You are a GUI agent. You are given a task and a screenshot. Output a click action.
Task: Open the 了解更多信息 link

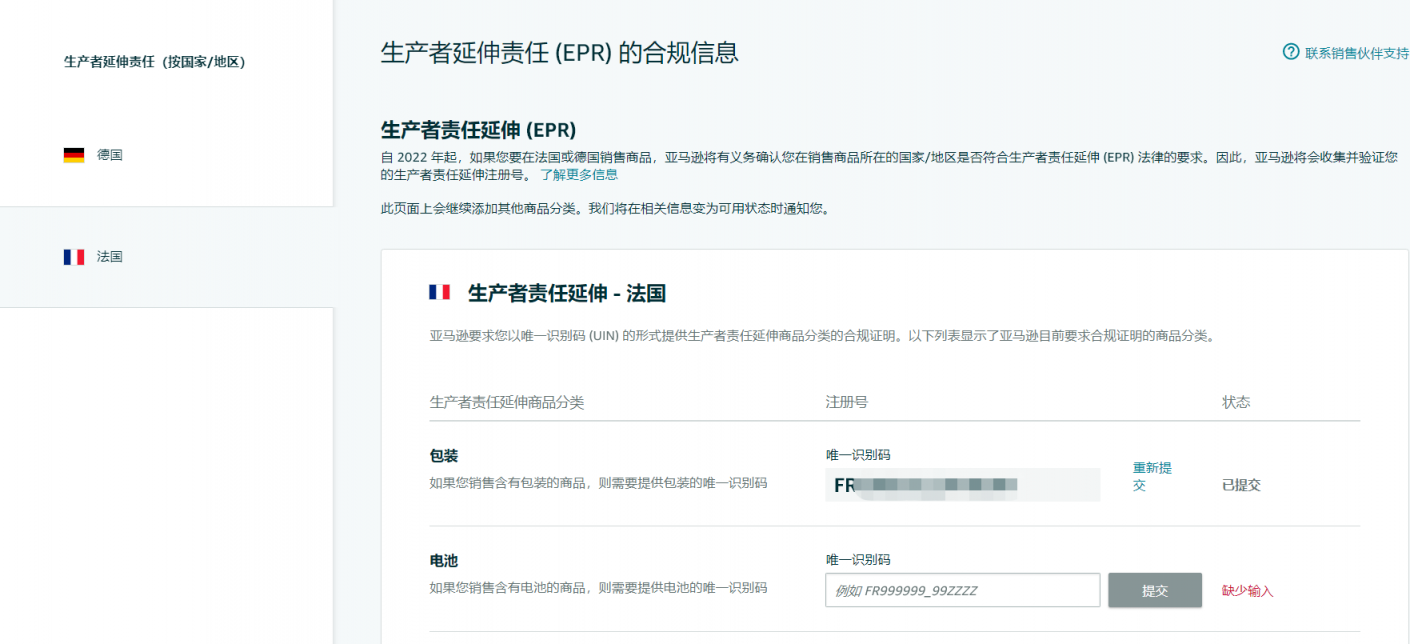pos(578,175)
